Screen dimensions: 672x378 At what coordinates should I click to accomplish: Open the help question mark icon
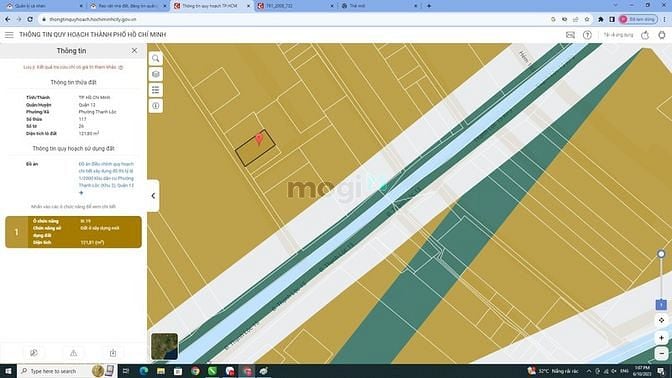click(587, 35)
